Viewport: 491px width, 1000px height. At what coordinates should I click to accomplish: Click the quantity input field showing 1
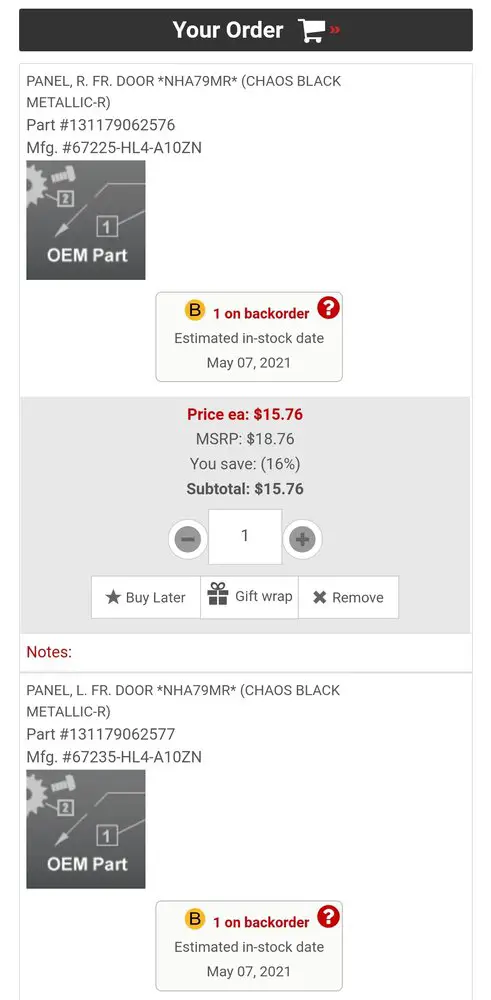coord(245,536)
